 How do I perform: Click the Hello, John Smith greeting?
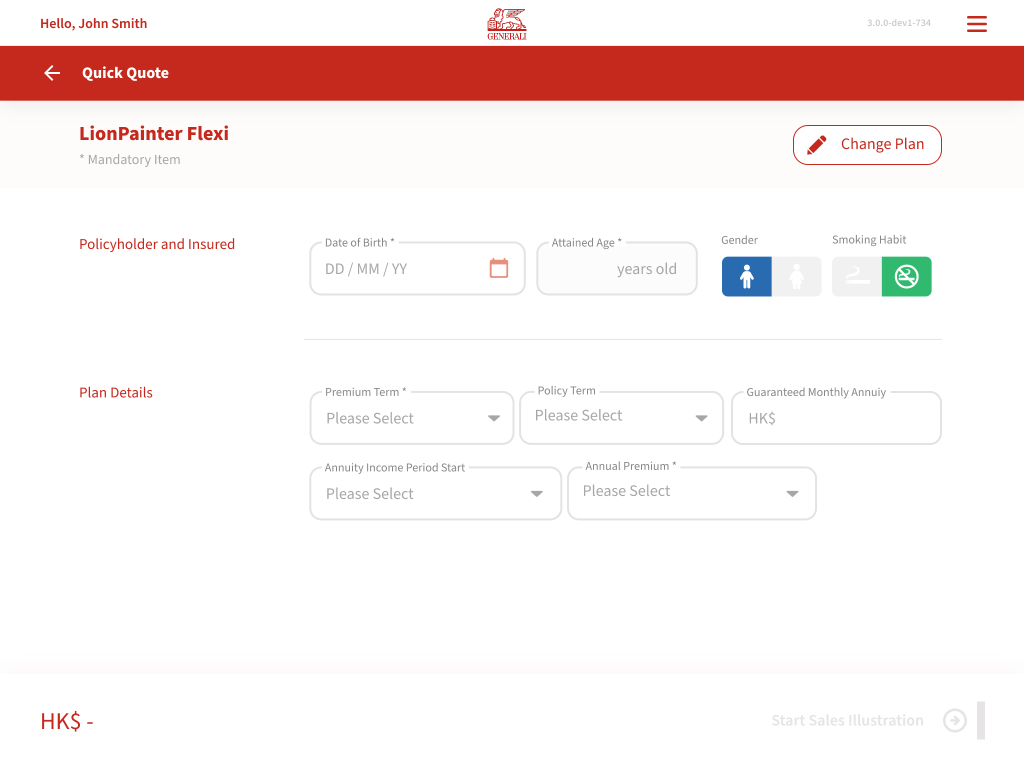point(93,24)
